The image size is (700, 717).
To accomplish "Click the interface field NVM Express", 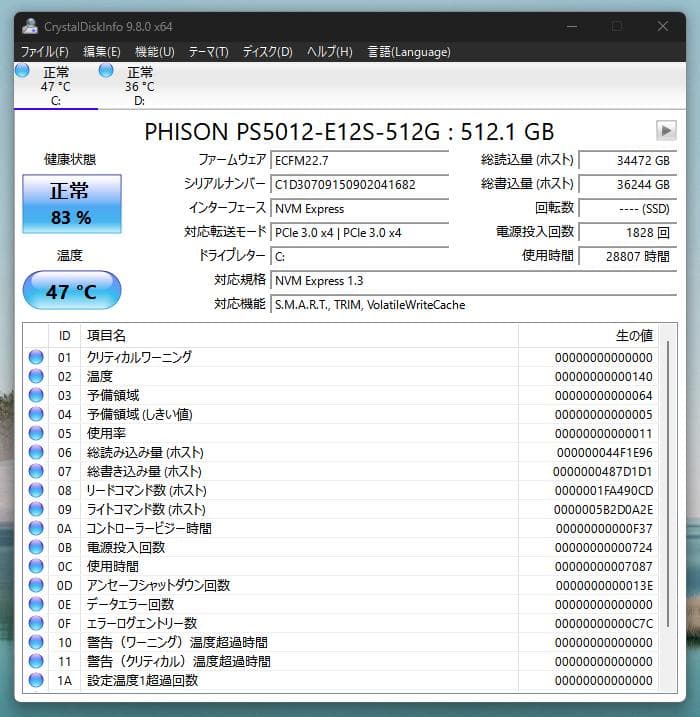I will click(x=359, y=209).
